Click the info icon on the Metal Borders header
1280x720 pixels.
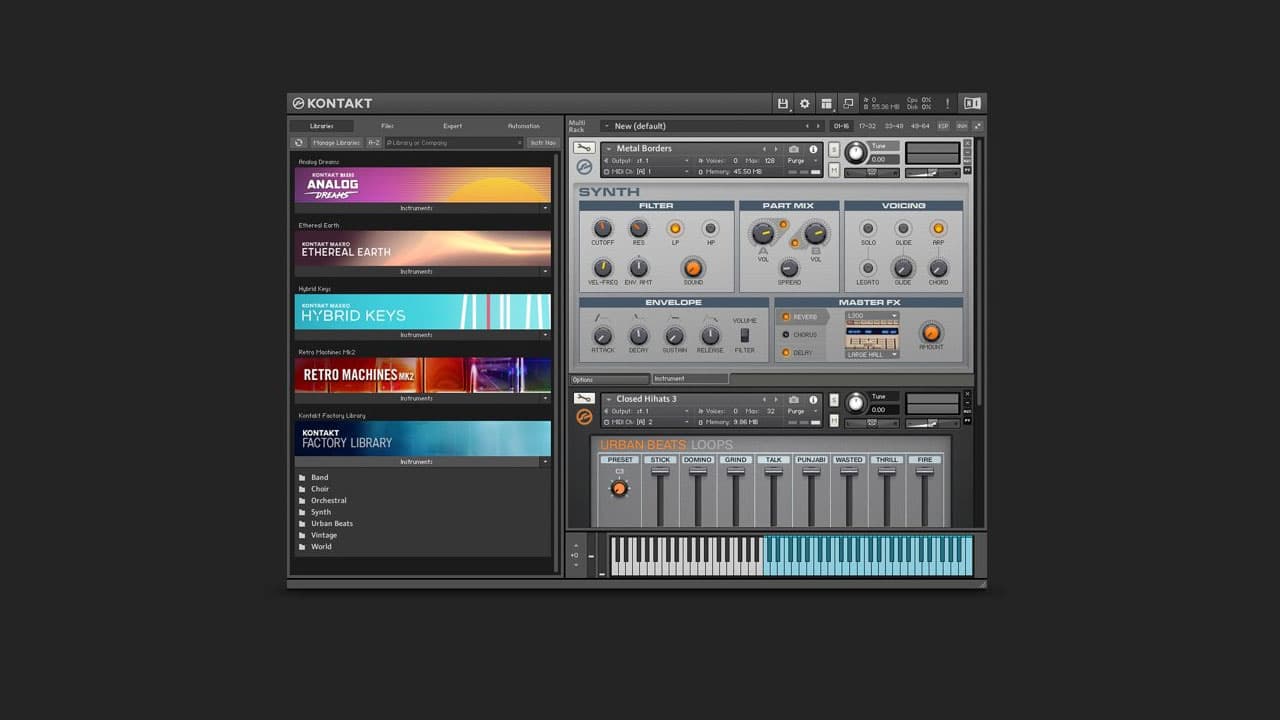pyautogui.click(x=813, y=148)
